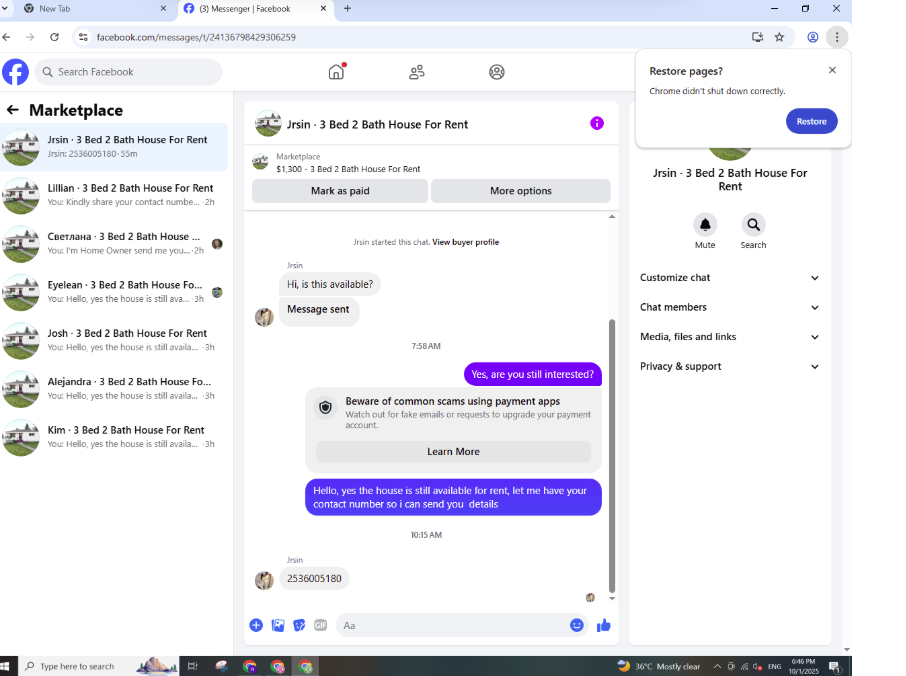Close the New Tab browser tab
Screen dimensions: 906x676
(163, 9)
